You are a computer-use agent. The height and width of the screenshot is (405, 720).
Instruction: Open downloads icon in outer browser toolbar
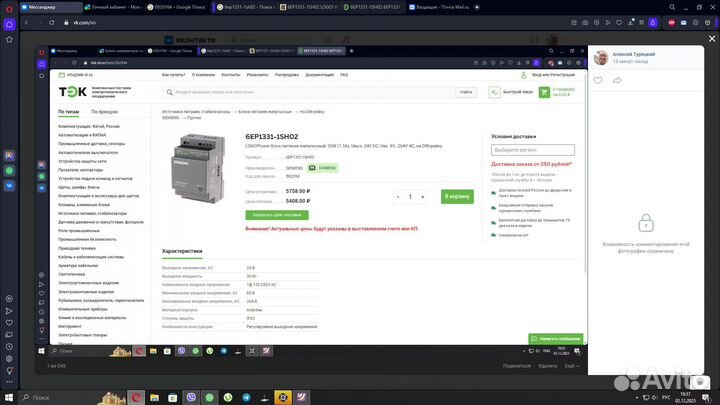coord(631,22)
